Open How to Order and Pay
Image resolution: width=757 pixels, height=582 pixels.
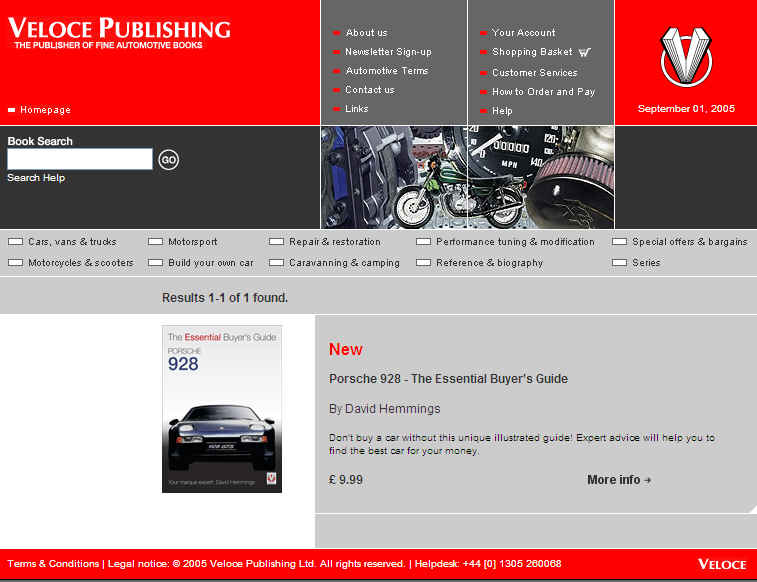click(x=544, y=92)
